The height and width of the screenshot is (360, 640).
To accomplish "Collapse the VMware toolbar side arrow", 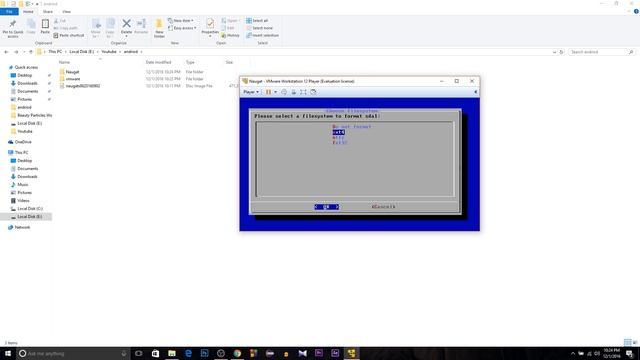I will [x=476, y=92].
